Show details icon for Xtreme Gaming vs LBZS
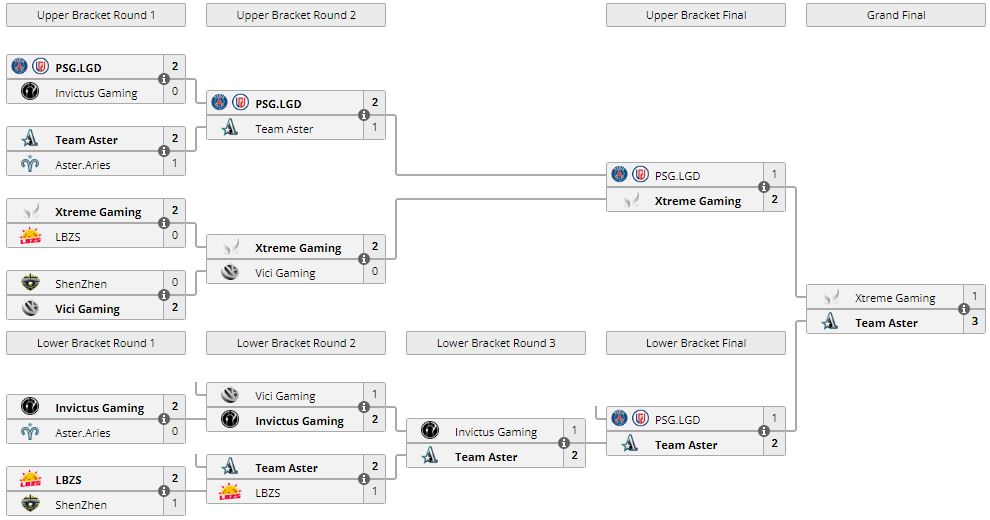Screen dimensions: 990x520 click(164, 224)
